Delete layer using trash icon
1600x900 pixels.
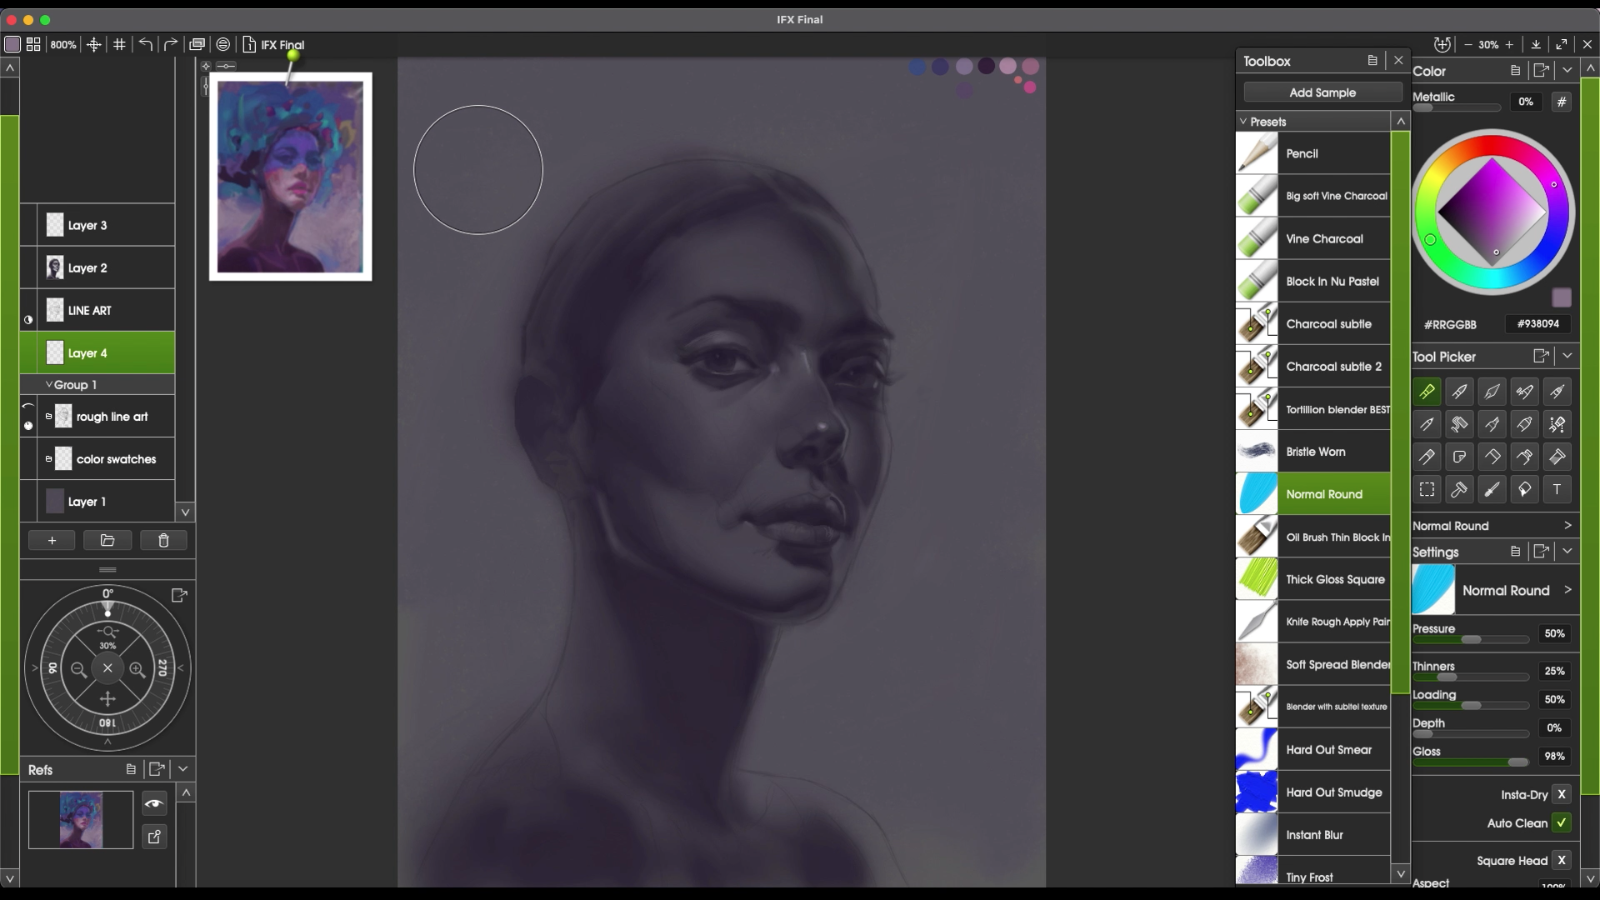coord(163,540)
